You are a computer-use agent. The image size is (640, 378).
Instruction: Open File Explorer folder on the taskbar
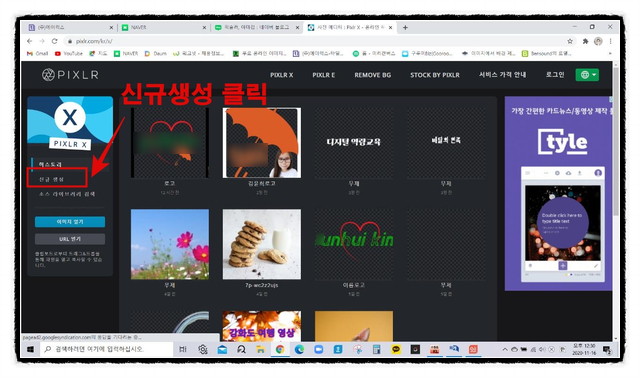click(260, 349)
